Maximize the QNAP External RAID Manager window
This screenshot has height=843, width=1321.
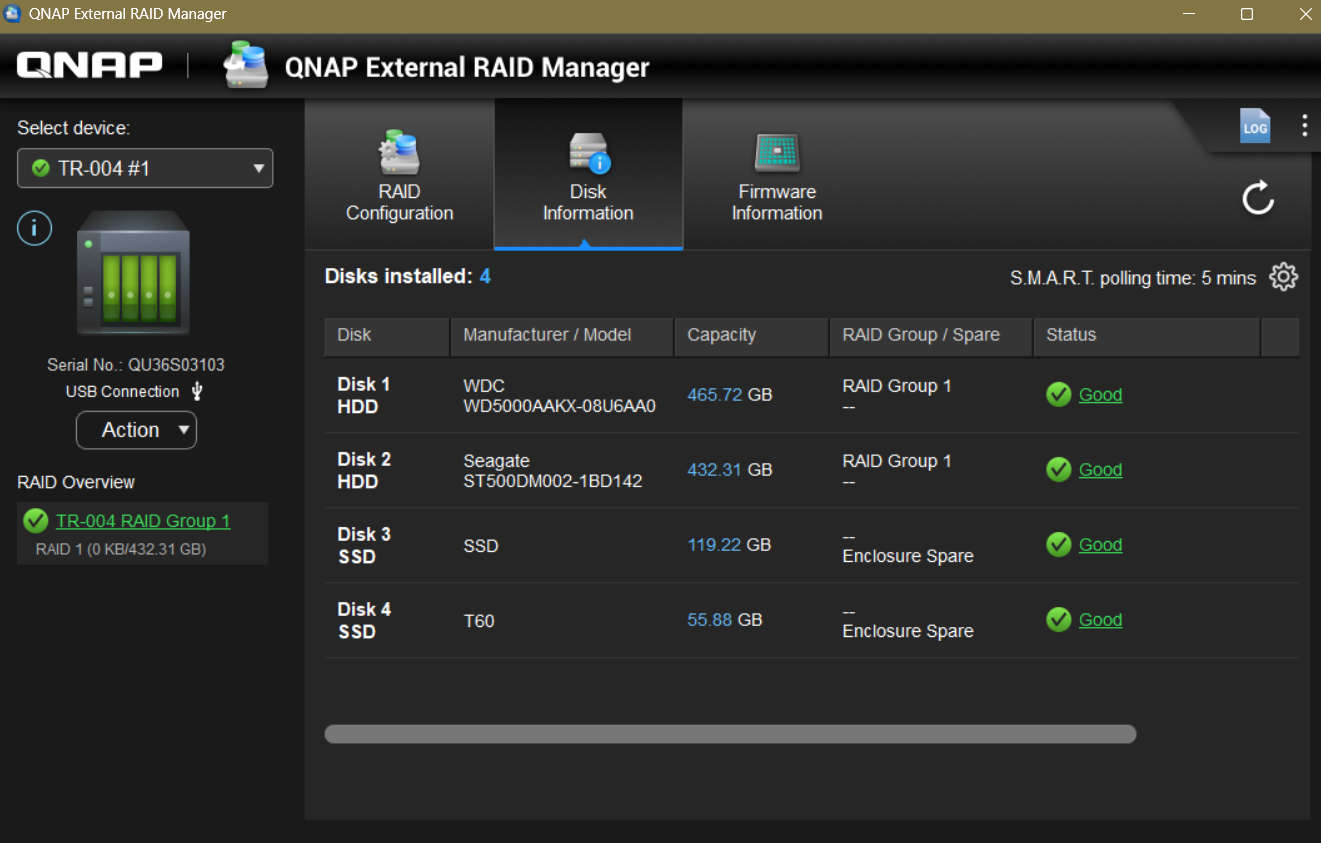[x=1247, y=14]
